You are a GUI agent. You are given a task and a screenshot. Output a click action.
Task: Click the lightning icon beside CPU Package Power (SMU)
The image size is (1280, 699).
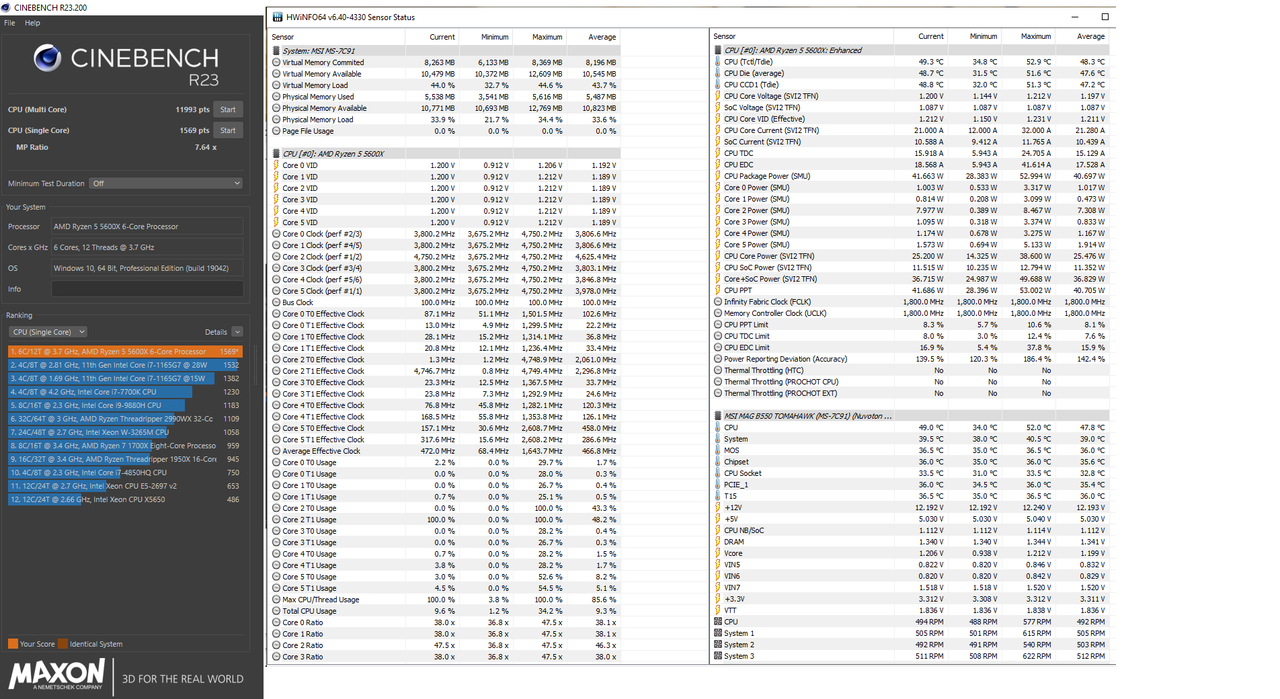pos(718,176)
